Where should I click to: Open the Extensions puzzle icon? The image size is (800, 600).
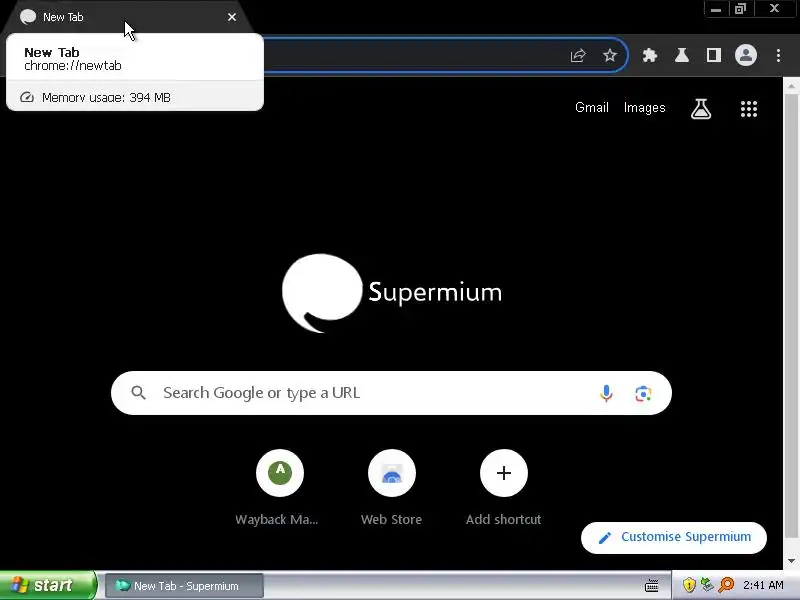pyautogui.click(x=649, y=55)
